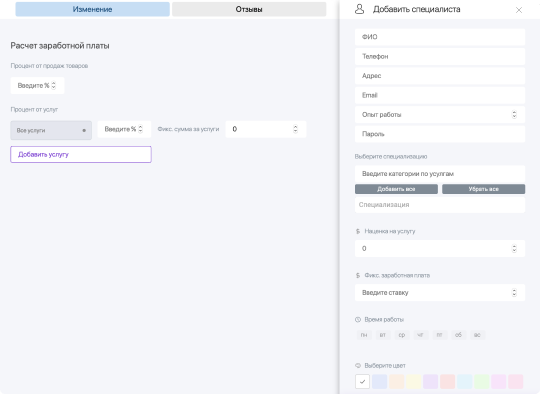
Task: Click the user icon beside Добавить специалиста
Action: point(359,9)
